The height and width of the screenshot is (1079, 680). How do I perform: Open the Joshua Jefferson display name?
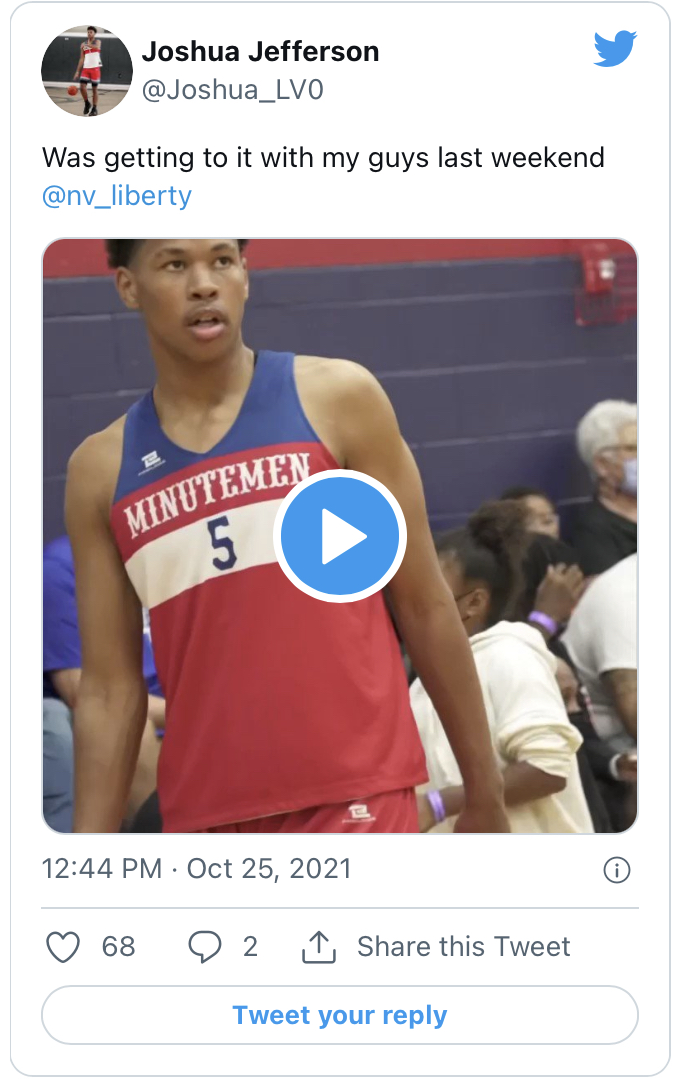(x=260, y=52)
